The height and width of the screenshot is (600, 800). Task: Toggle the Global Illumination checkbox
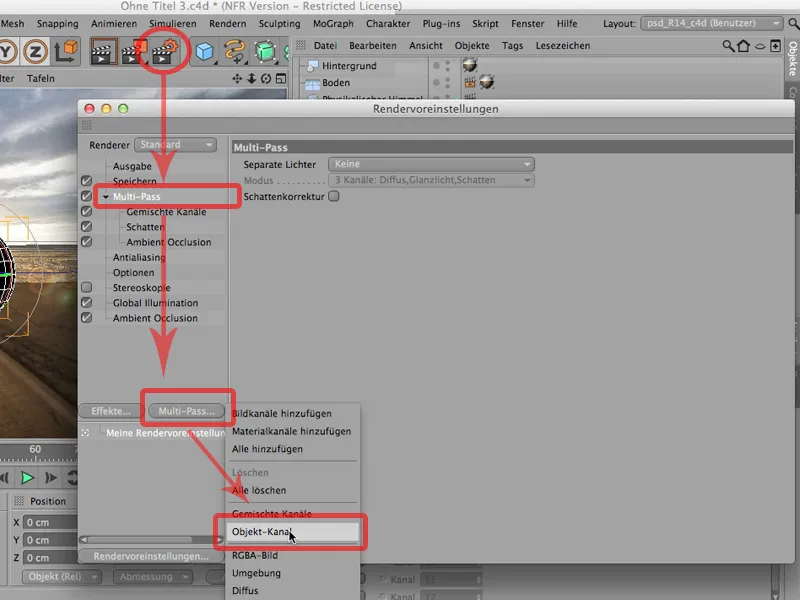[x=87, y=303]
